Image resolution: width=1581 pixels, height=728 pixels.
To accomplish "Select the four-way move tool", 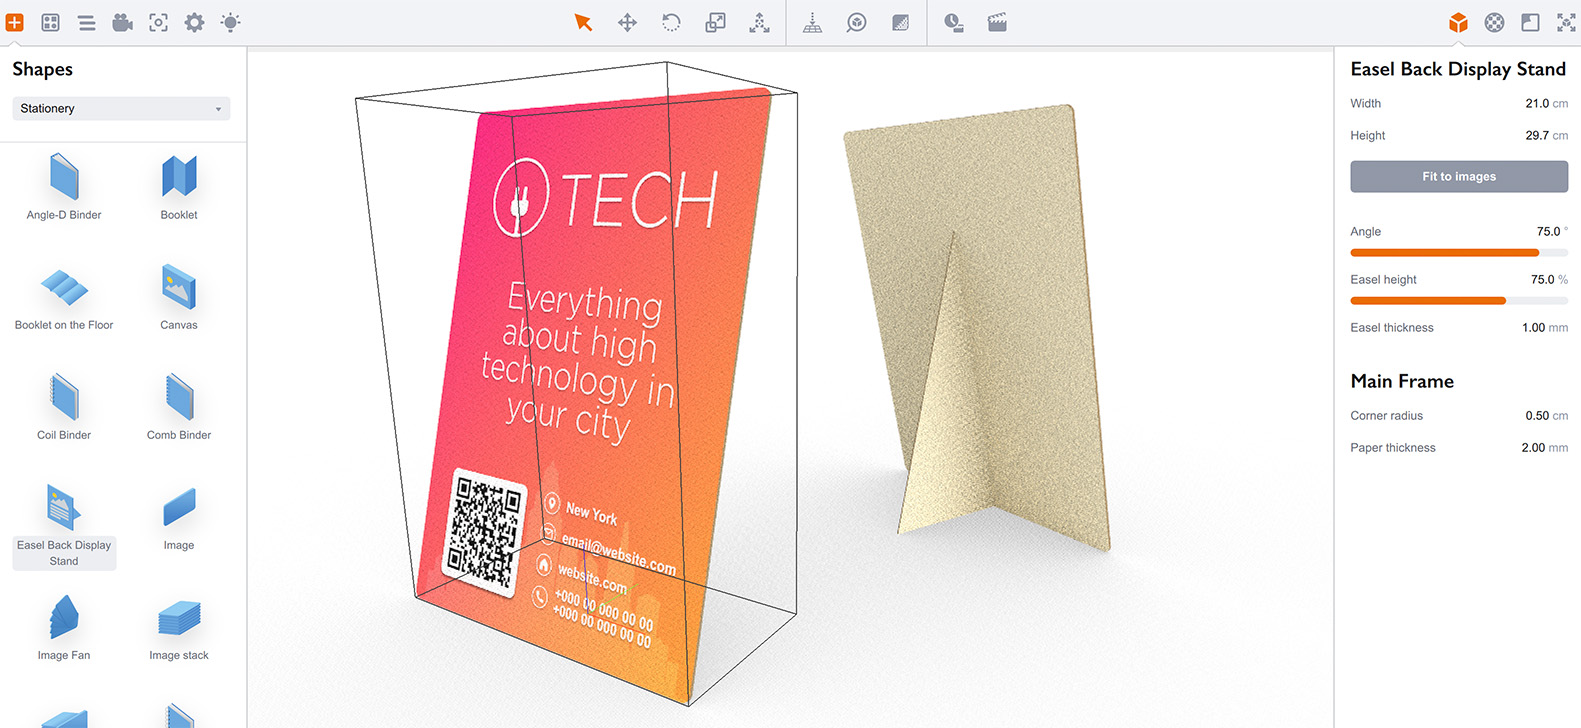I will coord(627,22).
